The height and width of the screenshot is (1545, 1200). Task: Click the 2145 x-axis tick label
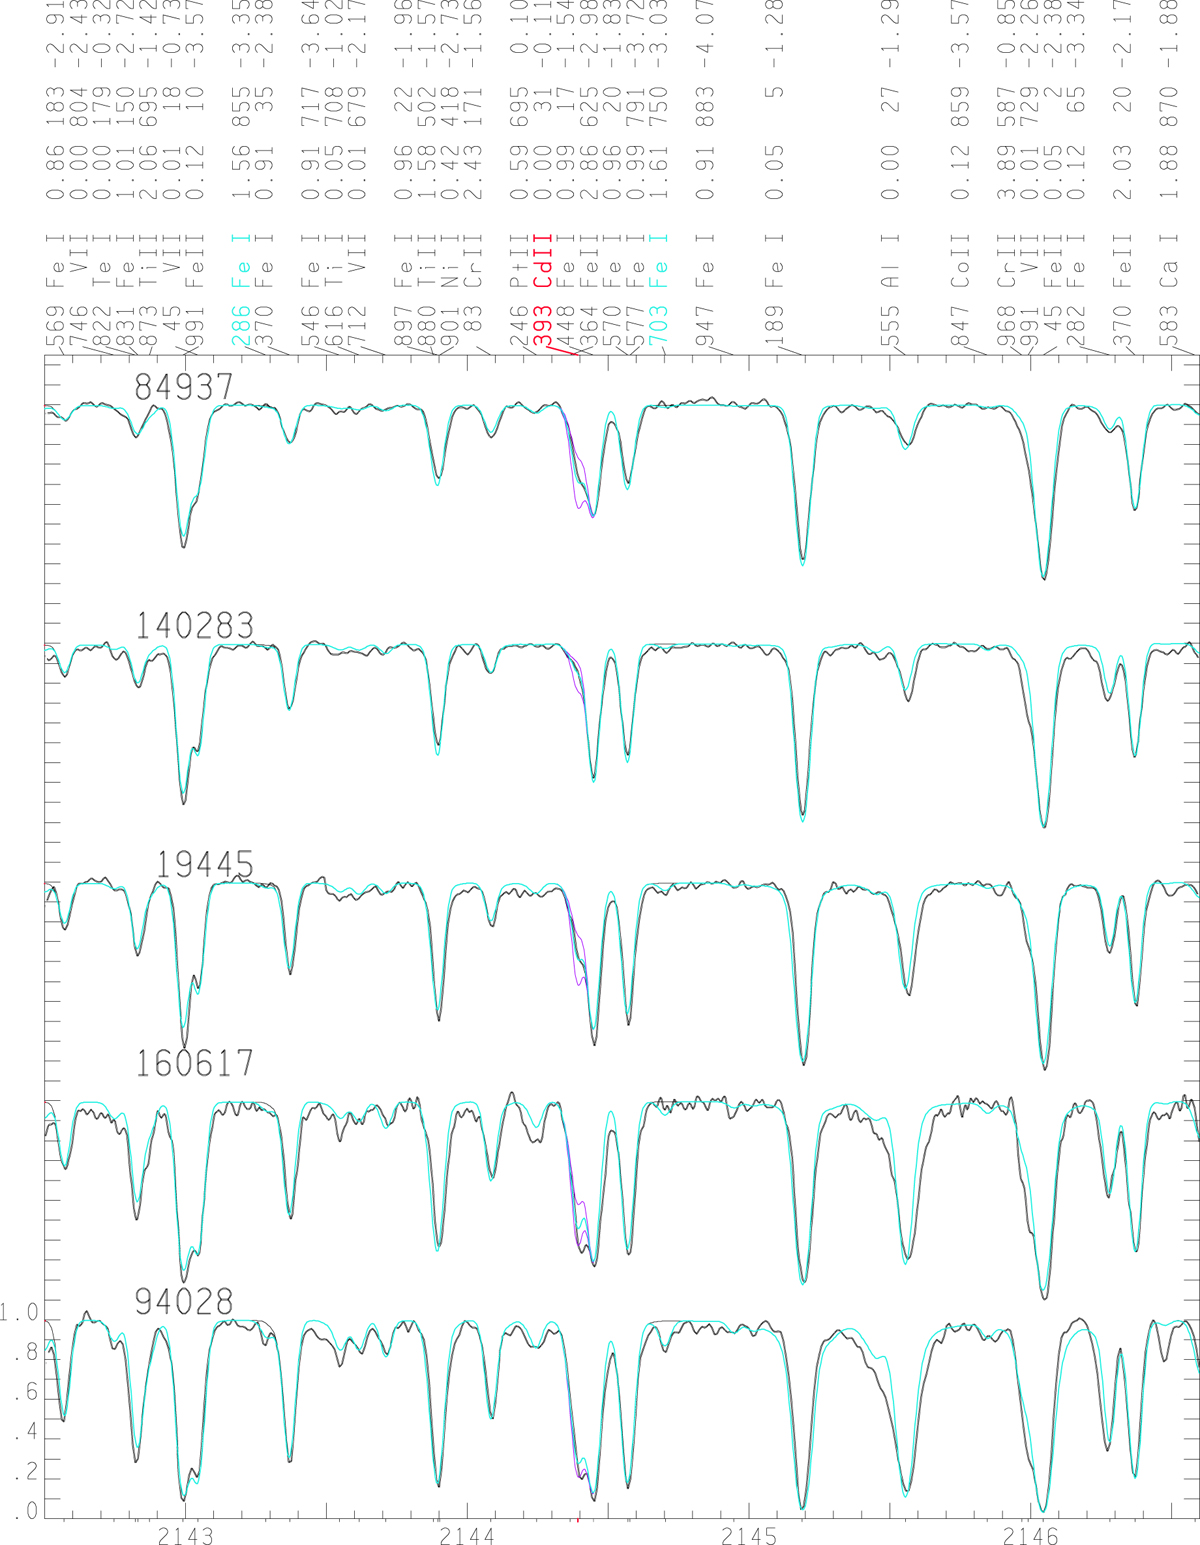click(x=749, y=1534)
